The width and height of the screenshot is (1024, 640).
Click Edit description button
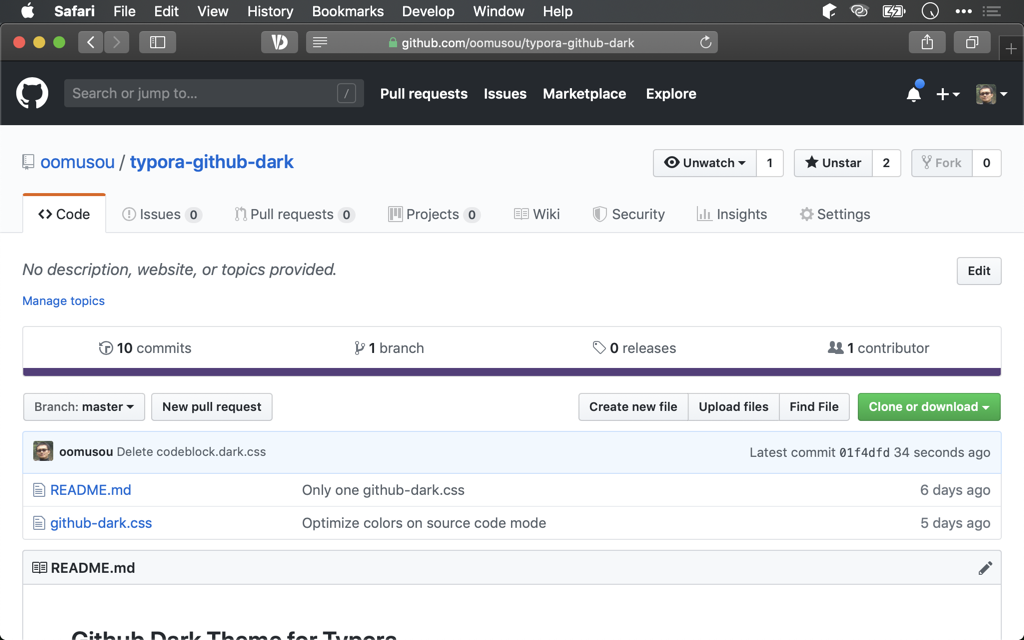click(979, 271)
